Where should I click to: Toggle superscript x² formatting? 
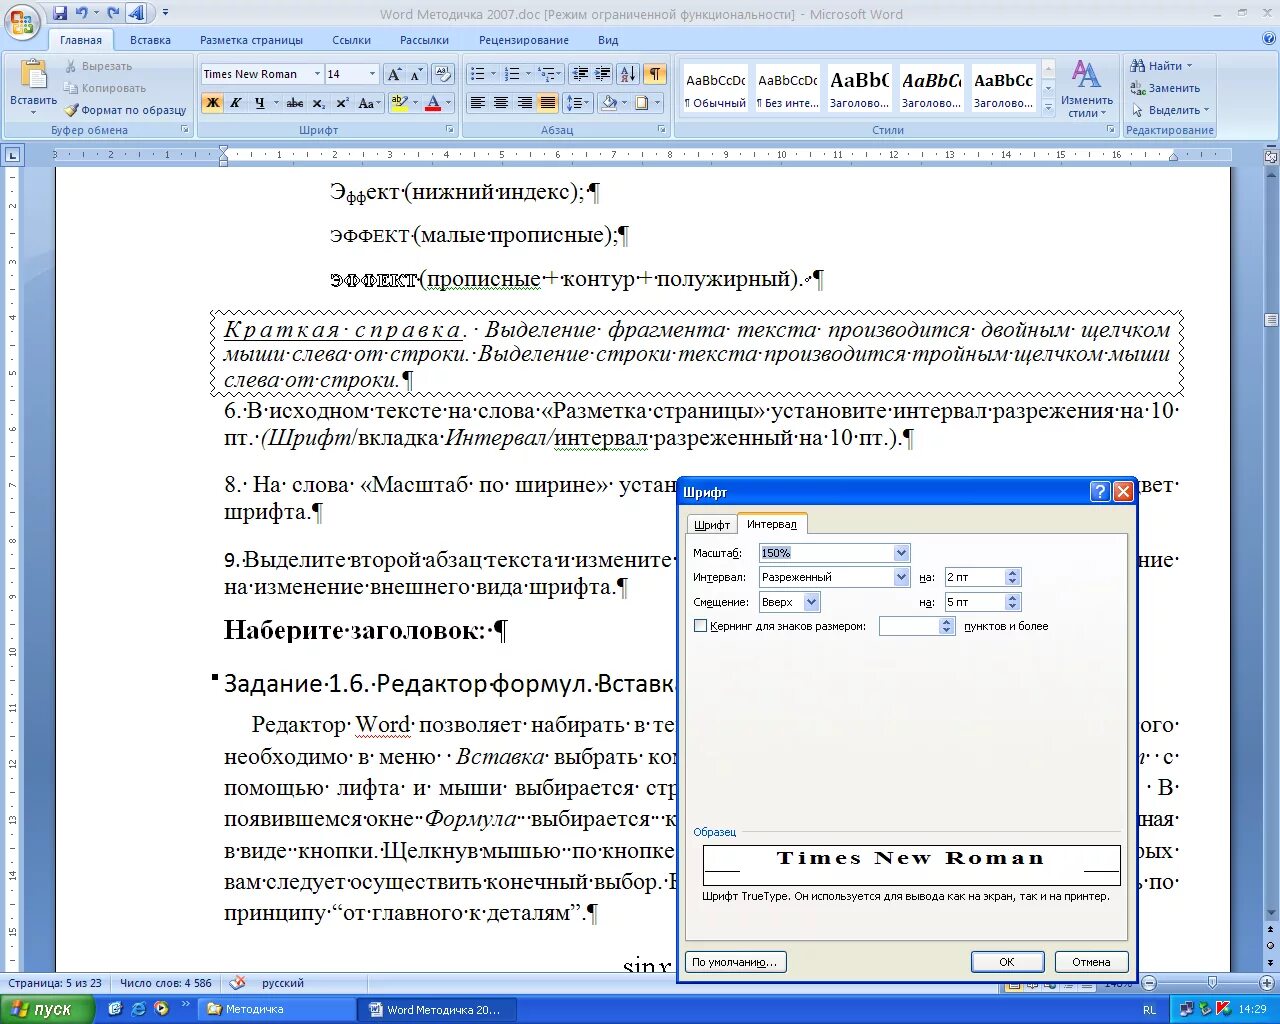pyautogui.click(x=342, y=103)
